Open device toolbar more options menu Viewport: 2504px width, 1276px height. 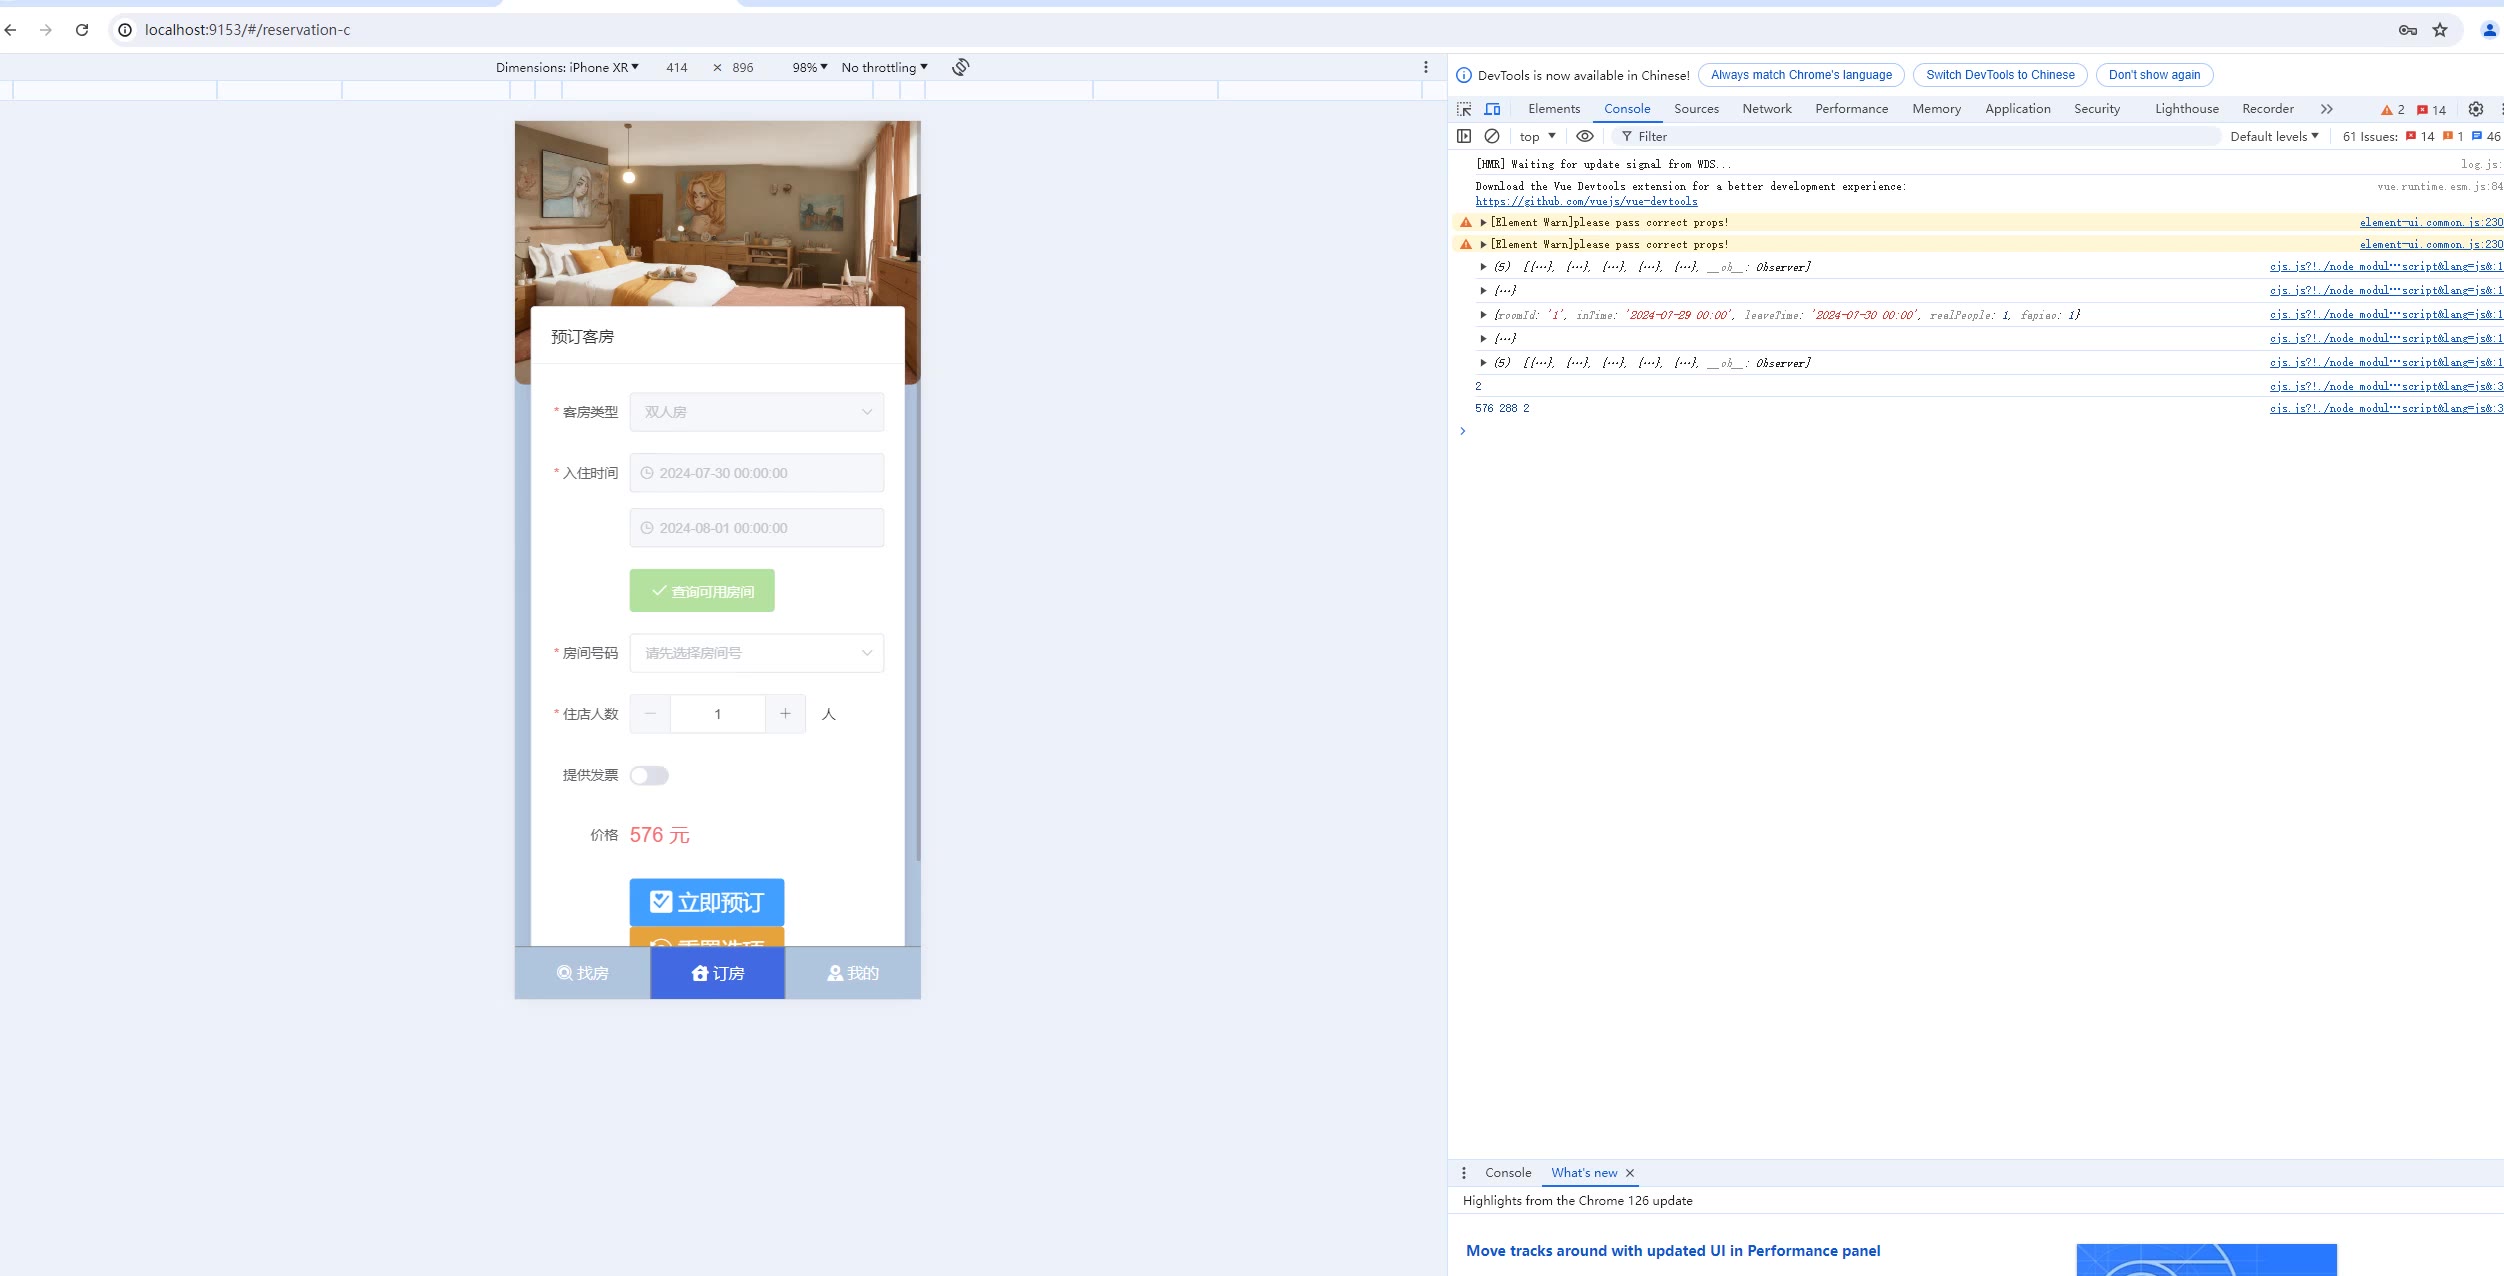click(x=1426, y=67)
